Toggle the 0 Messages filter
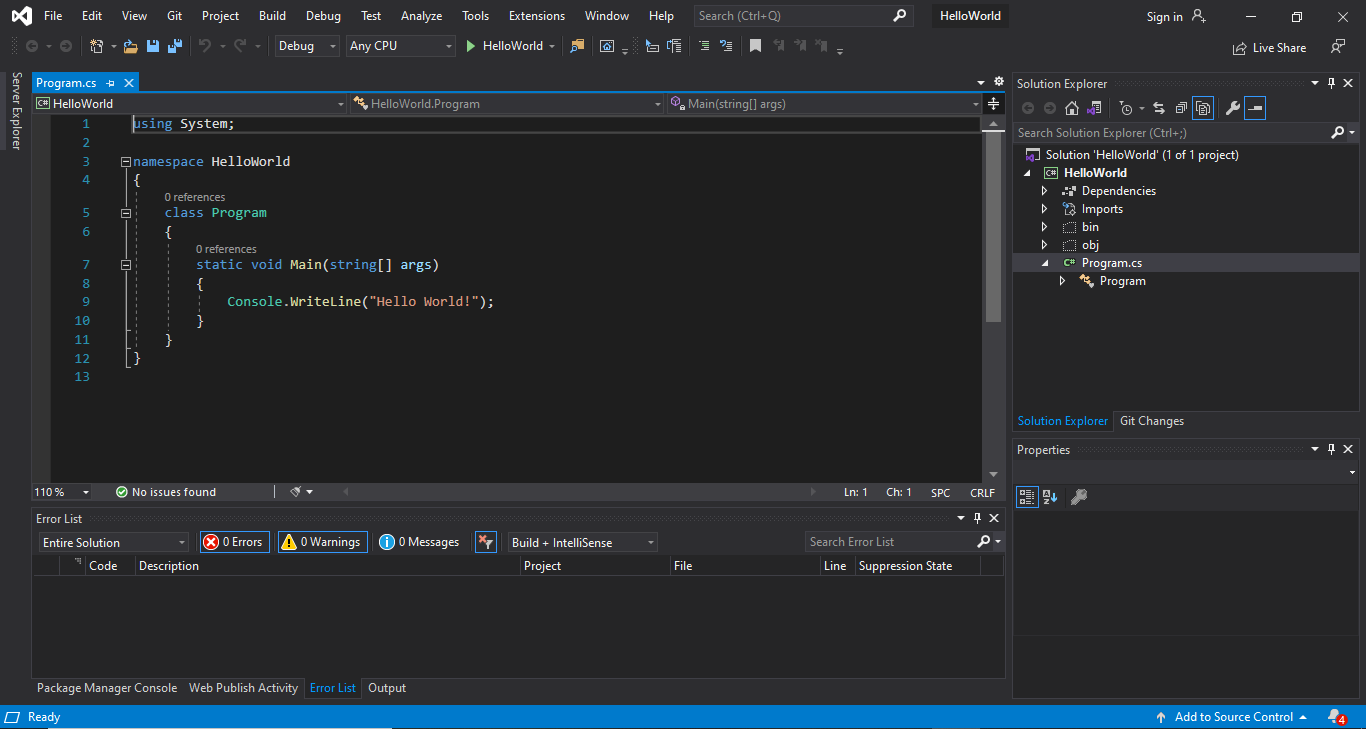Viewport: 1366px width, 729px height. click(420, 542)
